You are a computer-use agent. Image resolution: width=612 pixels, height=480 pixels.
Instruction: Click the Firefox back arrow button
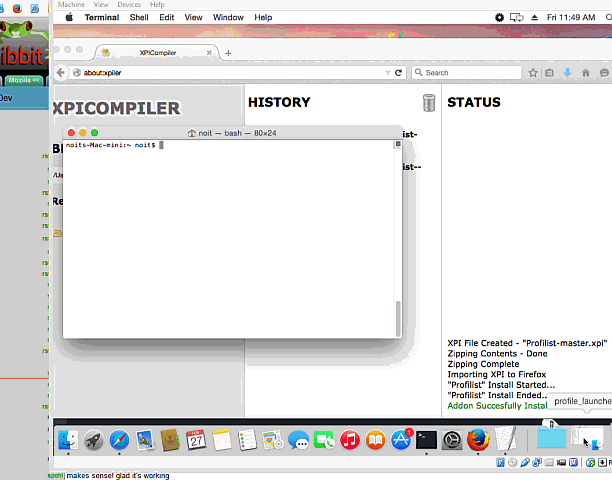60,73
